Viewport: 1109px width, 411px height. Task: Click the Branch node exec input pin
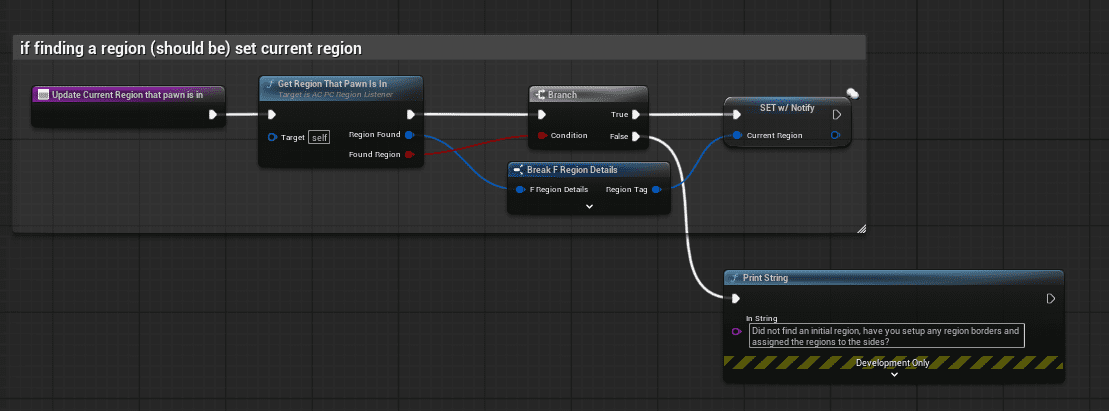click(x=542, y=115)
